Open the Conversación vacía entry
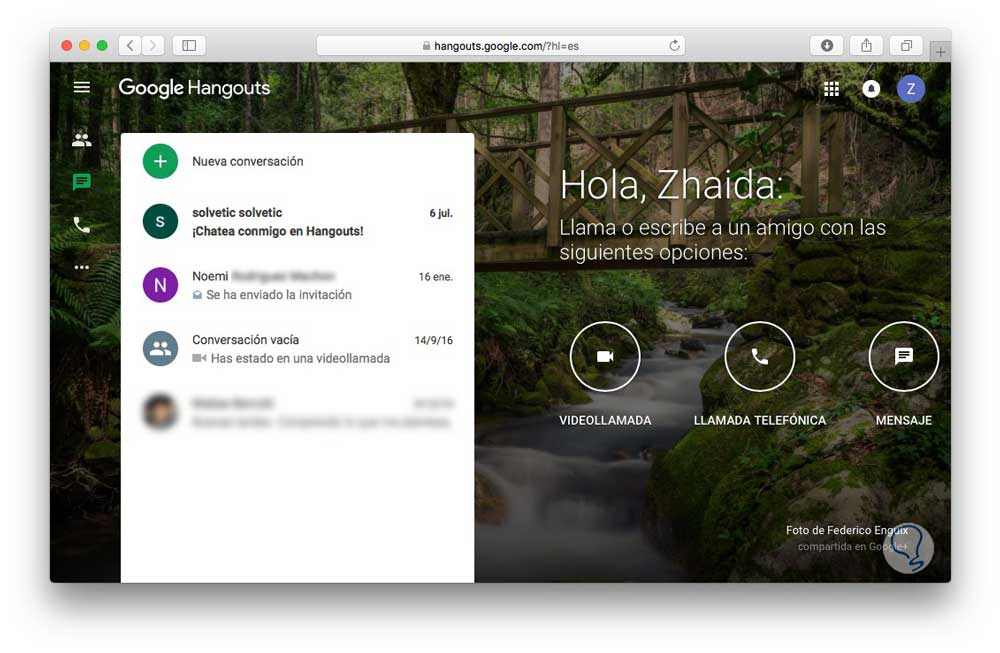 [297, 349]
